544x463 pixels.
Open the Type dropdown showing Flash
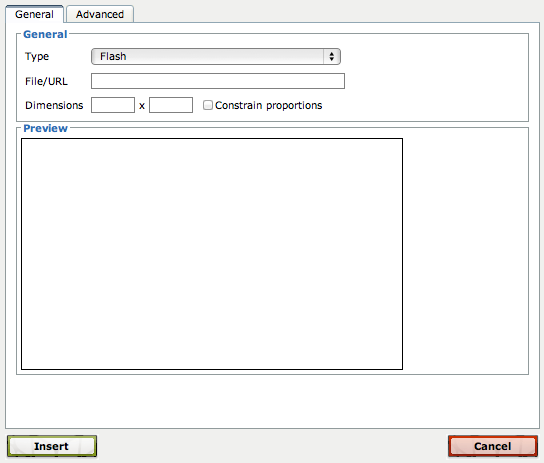(216, 57)
